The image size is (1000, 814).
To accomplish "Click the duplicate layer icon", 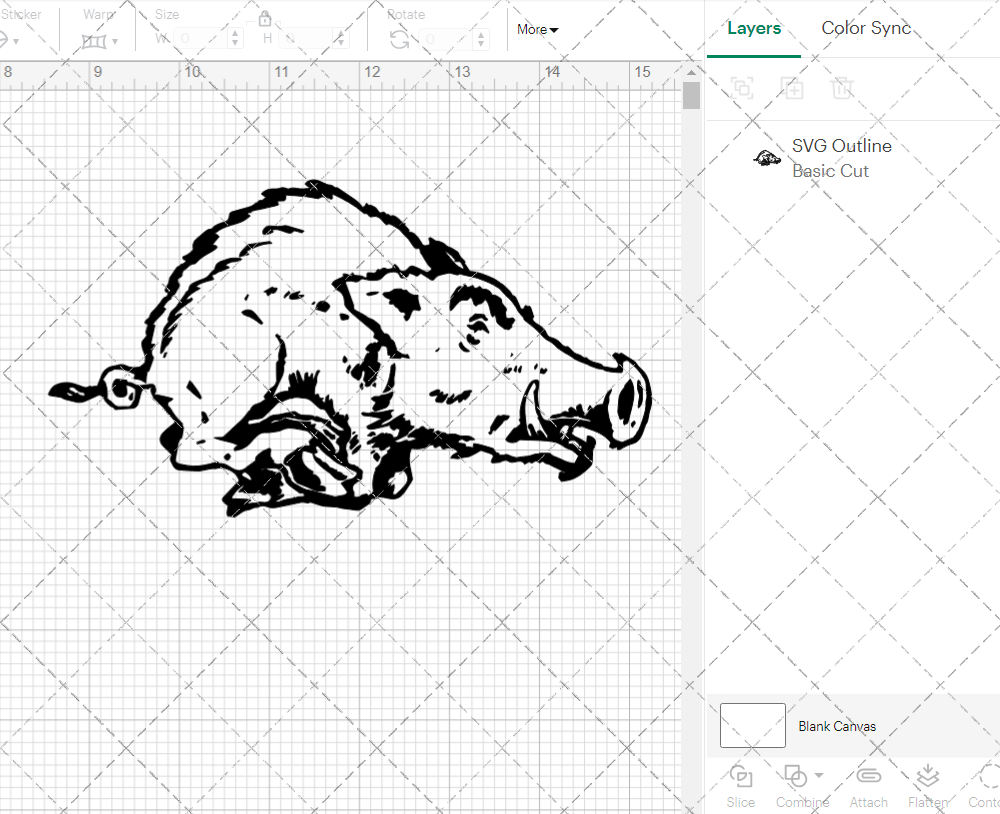I will (x=793, y=88).
